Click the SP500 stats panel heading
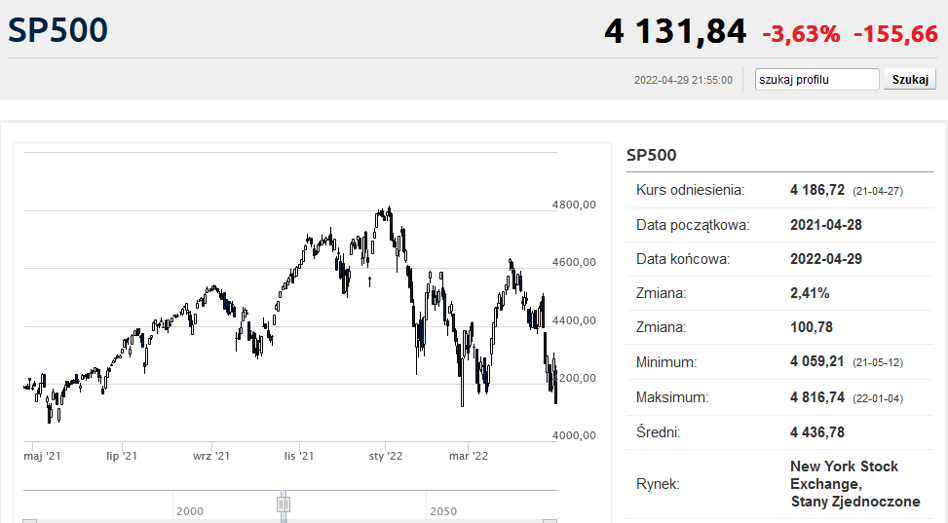Viewport: 948px width, 523px height. coord(651,155)
